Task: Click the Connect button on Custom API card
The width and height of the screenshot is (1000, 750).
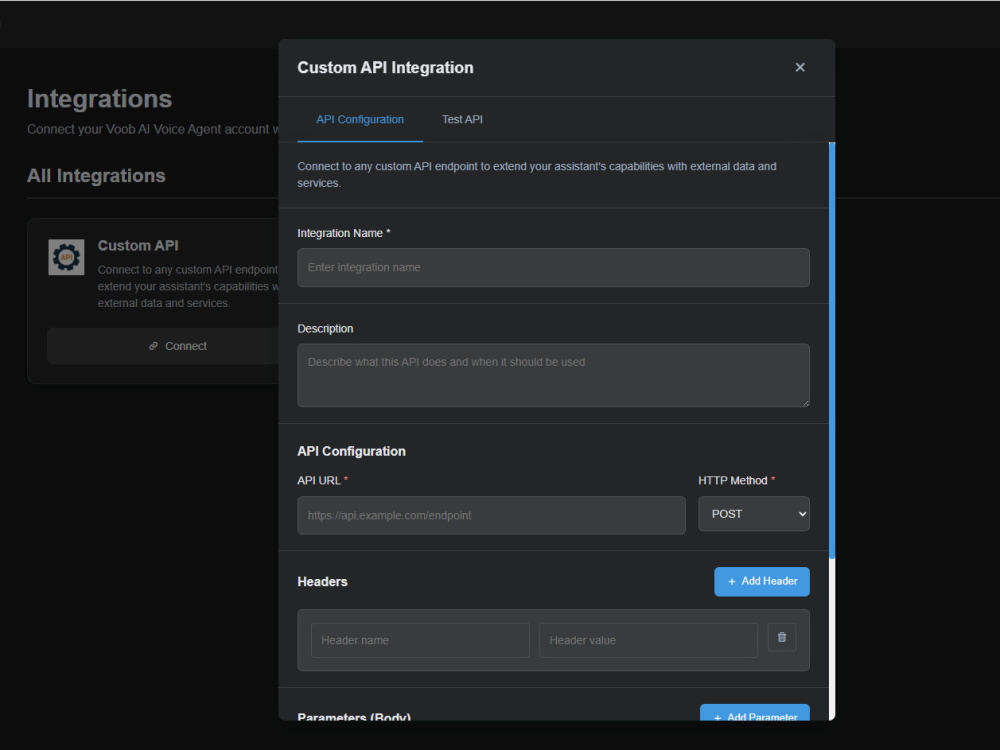Action: tap(163, 346)
